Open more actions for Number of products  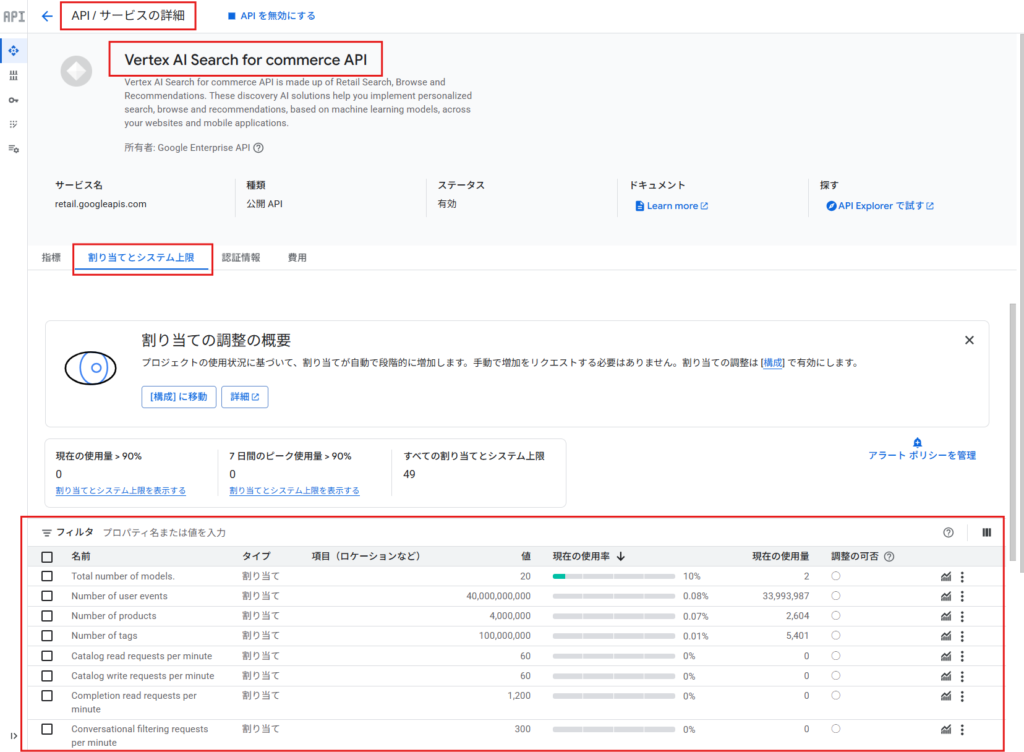962,616
